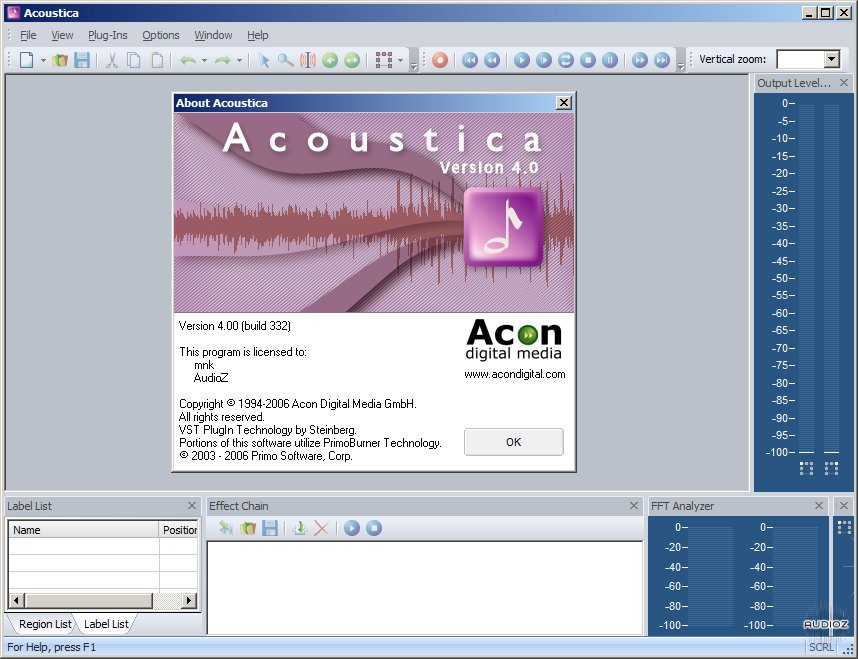Viewport: 858px width, 659px height.
Task: Visit www.acondigital.com link
Action: (515, 374)
